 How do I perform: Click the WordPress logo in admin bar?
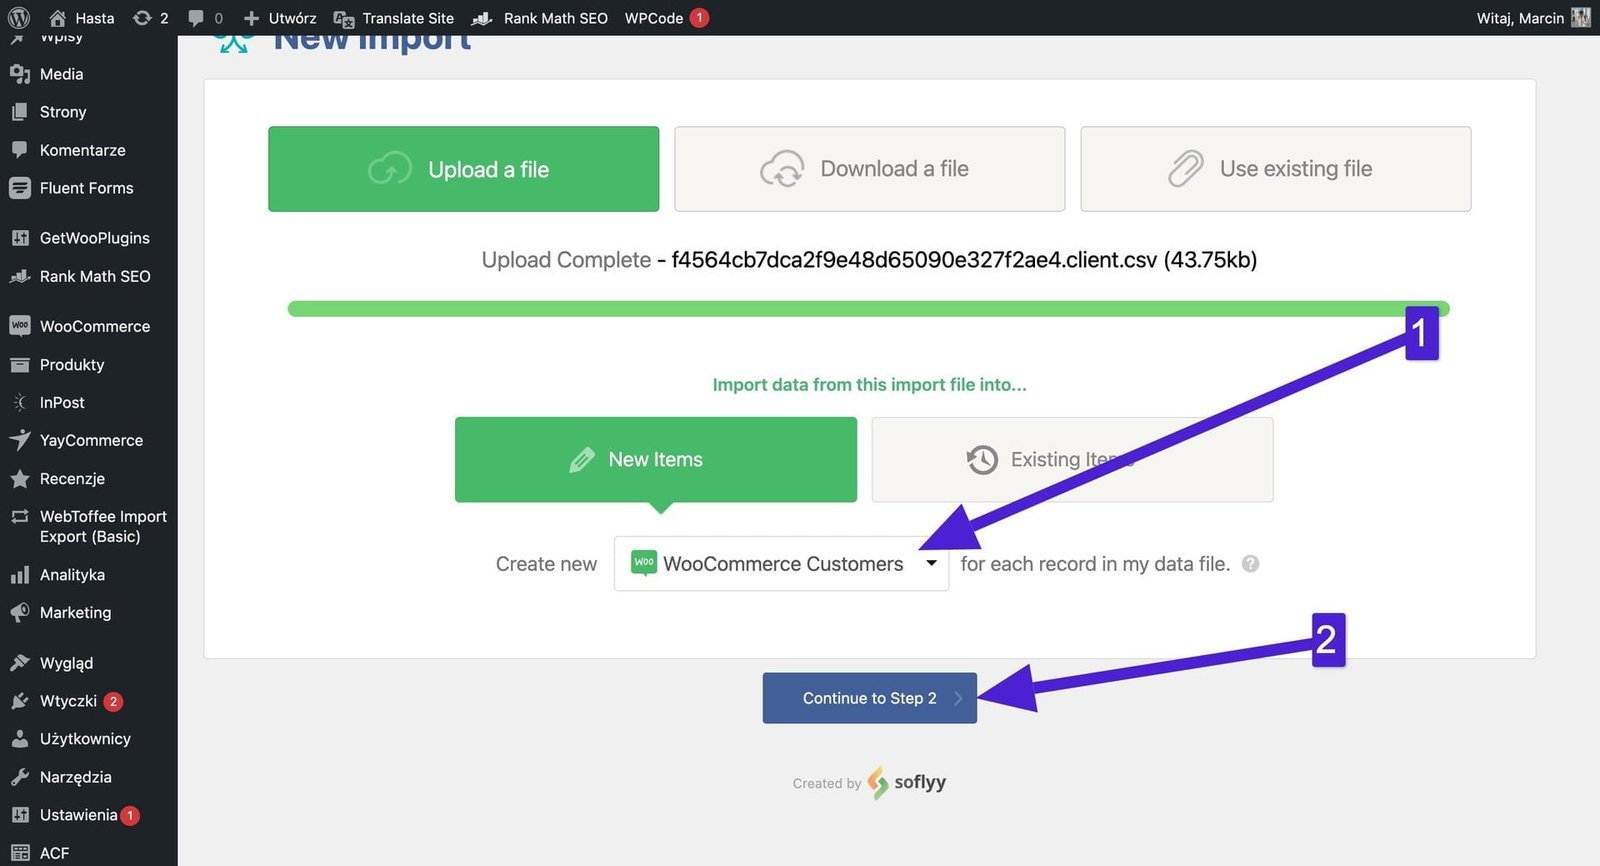coord(19,18)
